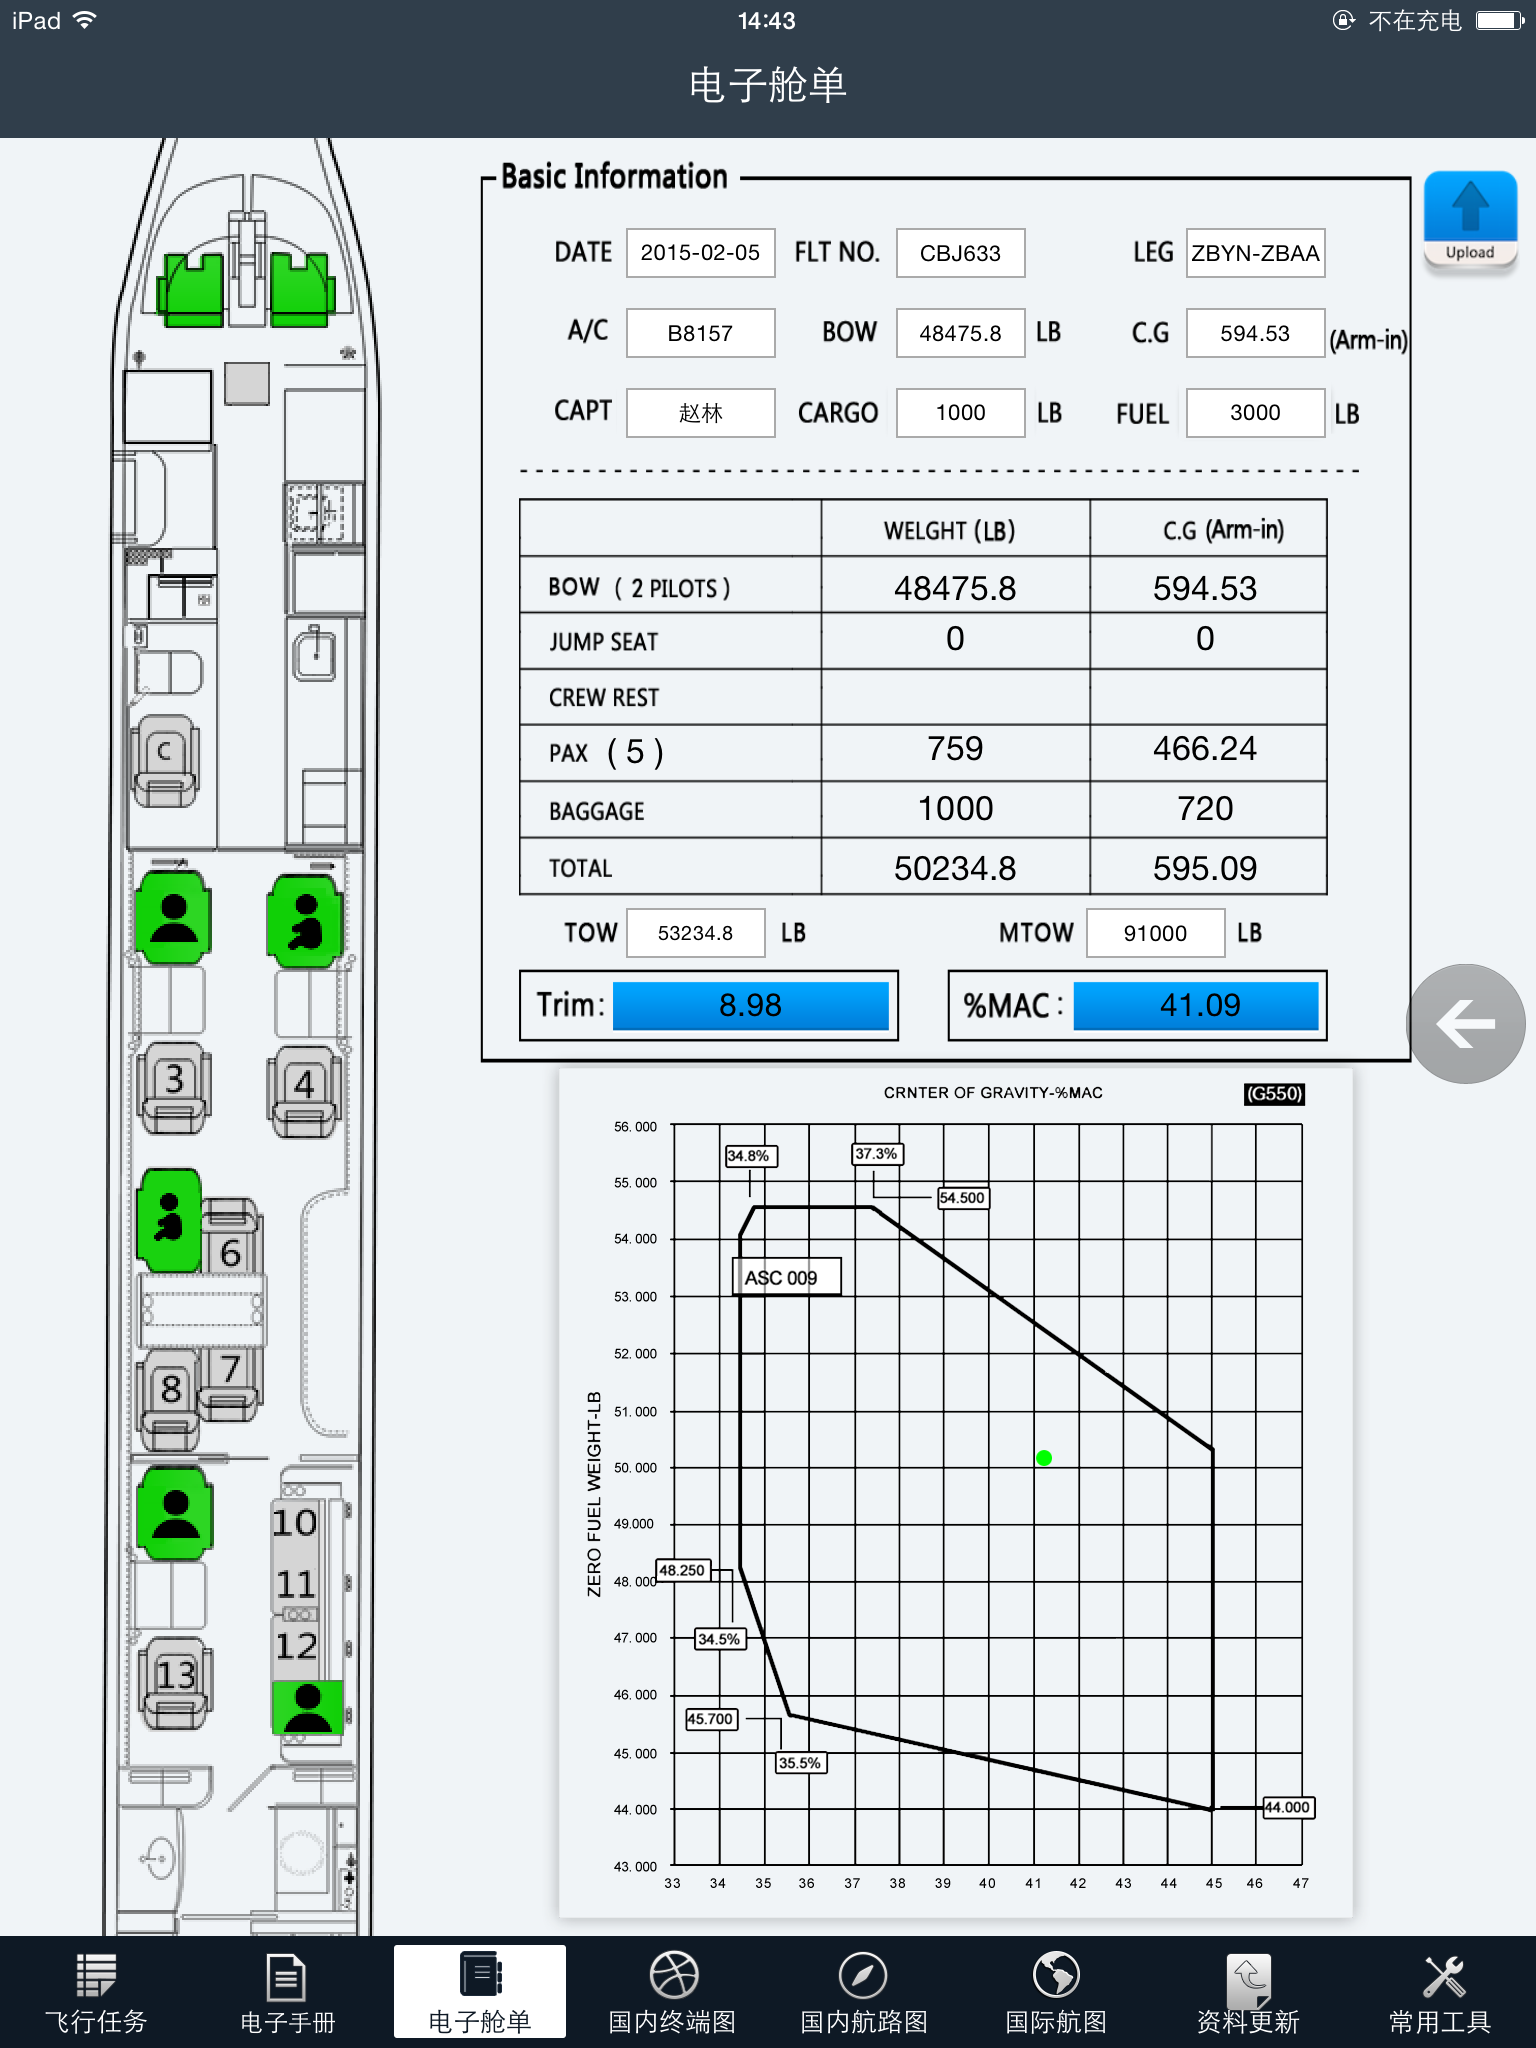
Task: Edit the CAPT field 赵林
Action: point(700,413)
